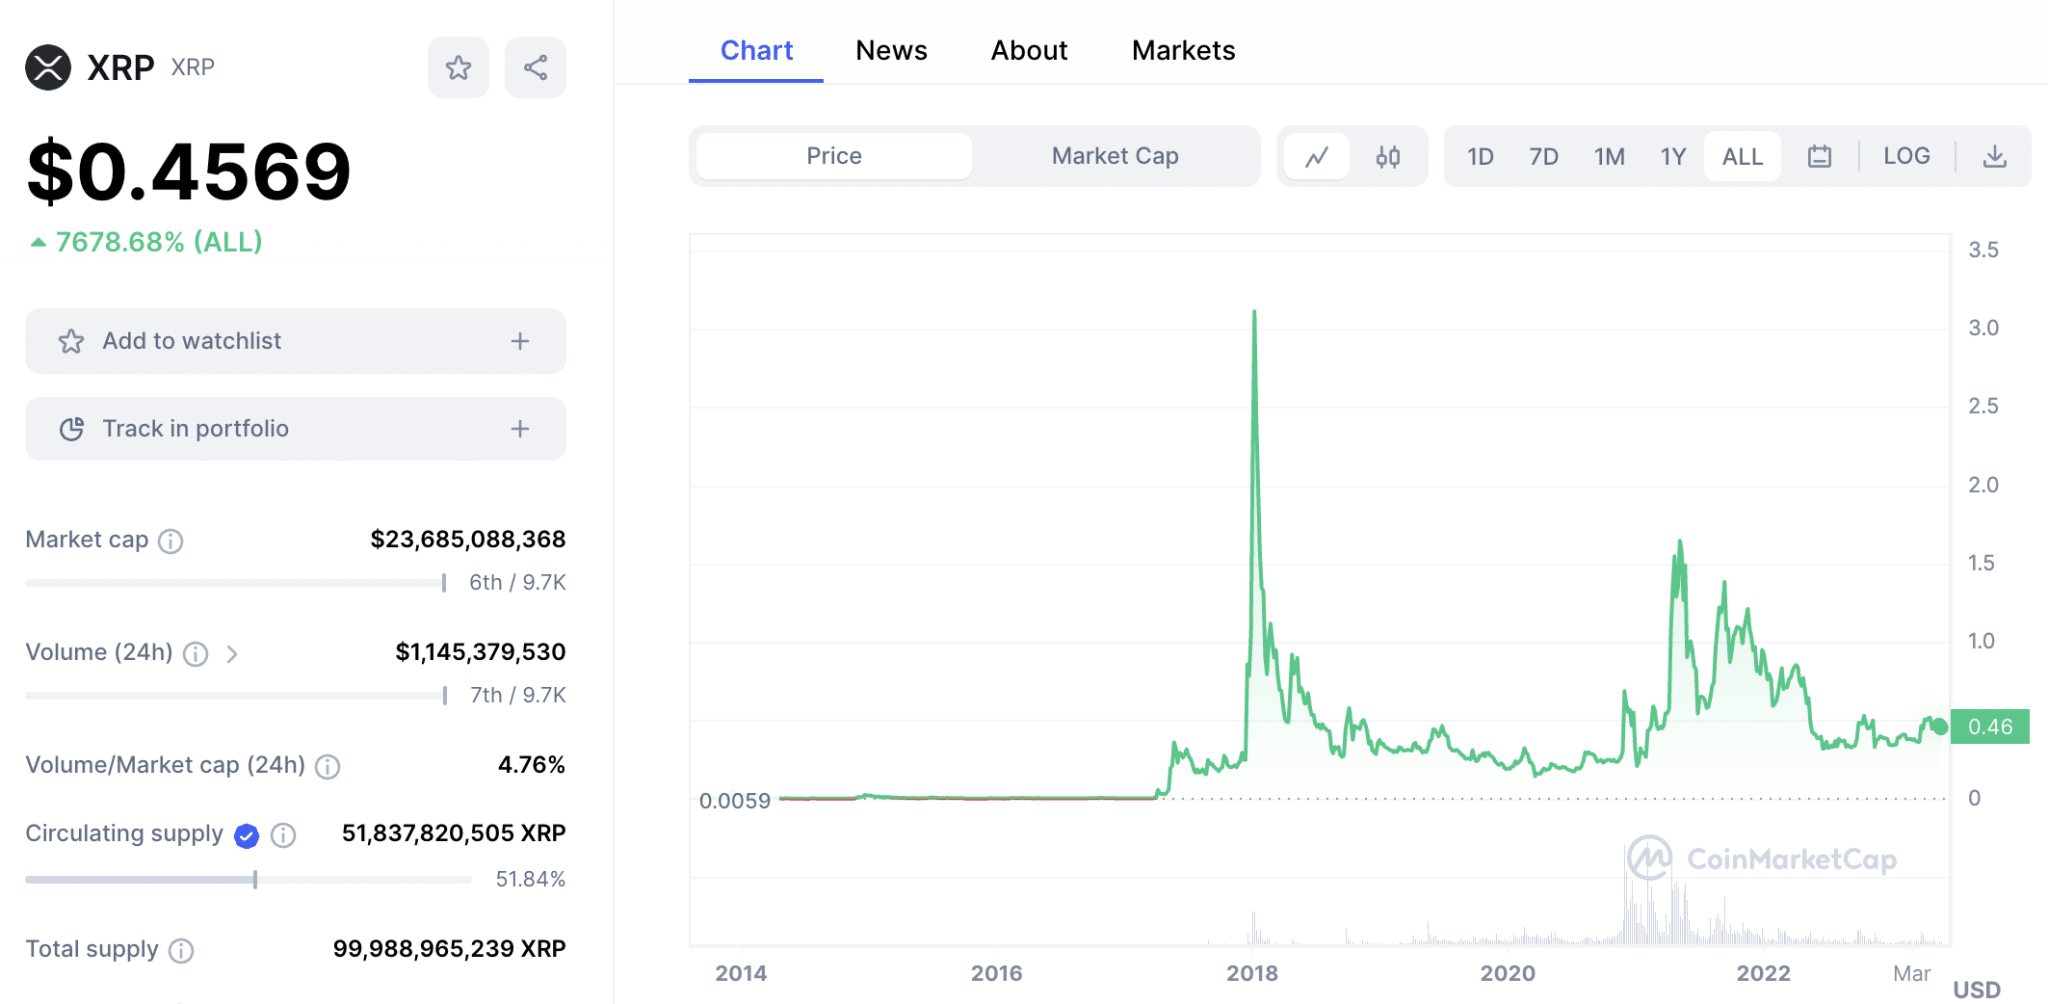
Task: Select the line chart view icon
Action: 1317,156
